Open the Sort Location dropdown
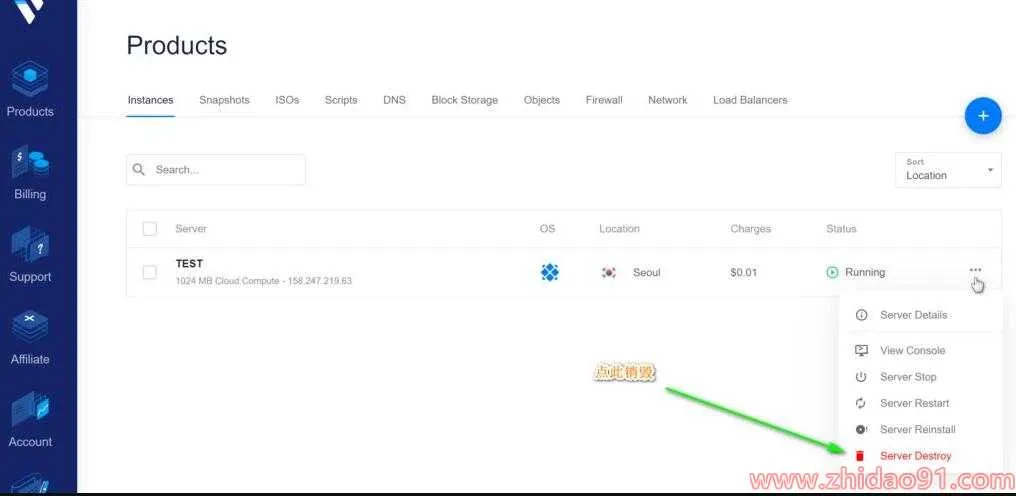Screen dimensions: 1016x496 948,170
